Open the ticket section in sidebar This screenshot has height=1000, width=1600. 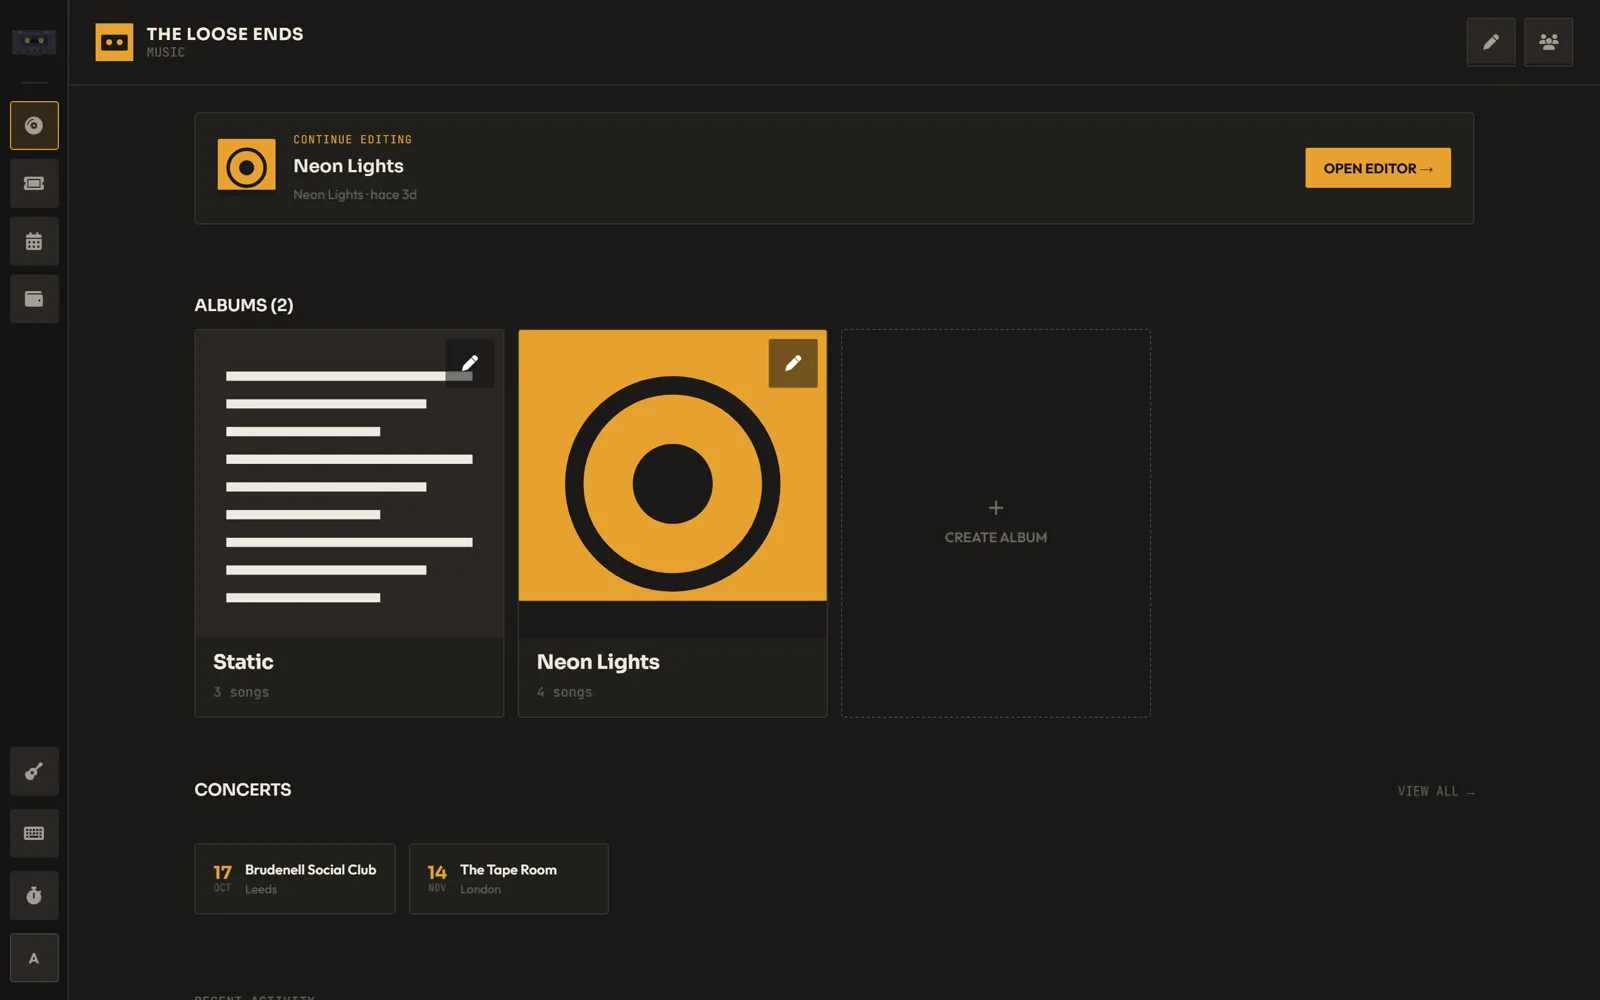[x=34, y=184]
